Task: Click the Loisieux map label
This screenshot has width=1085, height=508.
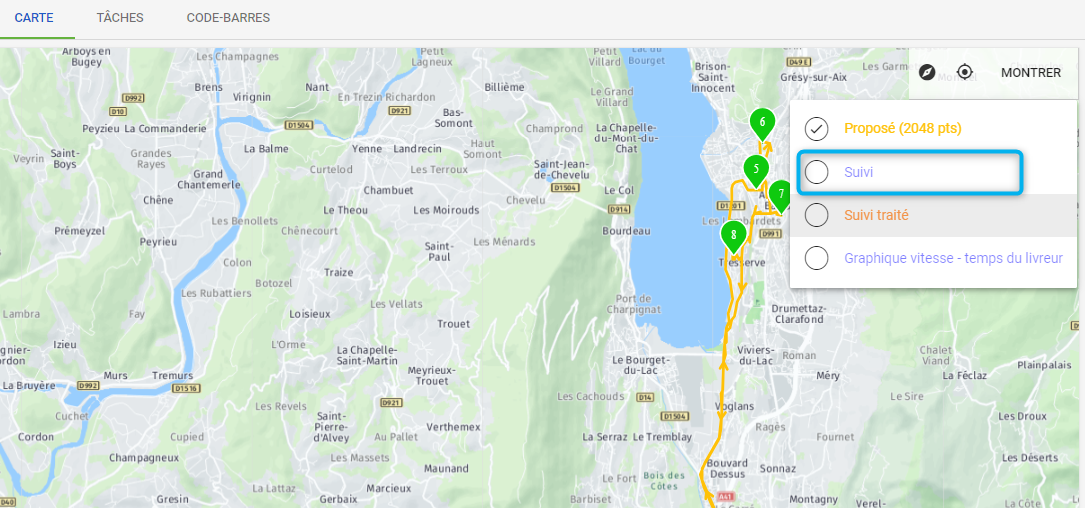Action: pos(309,314)
